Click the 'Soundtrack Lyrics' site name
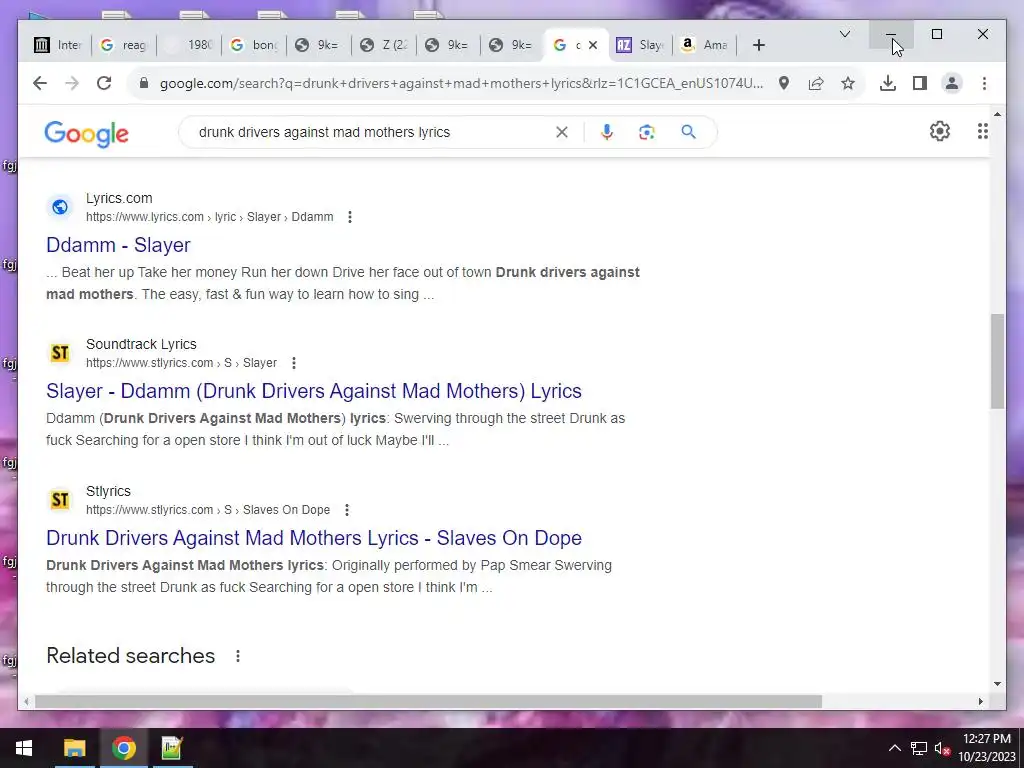Viewport: 1024px width, 768px height. click(x=141, y=344)
